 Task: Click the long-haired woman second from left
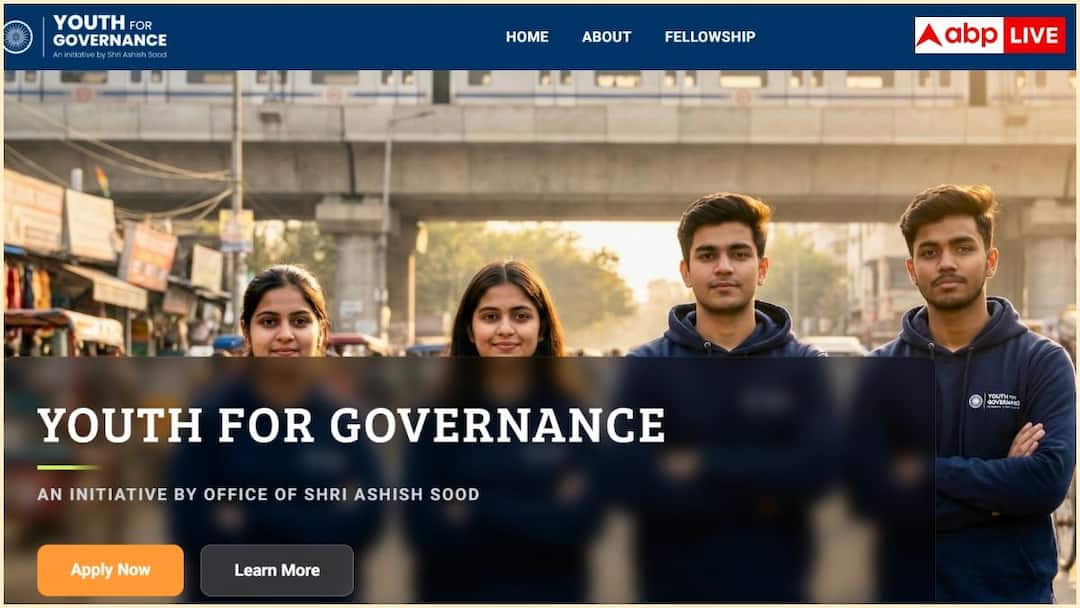click(x=507, y=310)
